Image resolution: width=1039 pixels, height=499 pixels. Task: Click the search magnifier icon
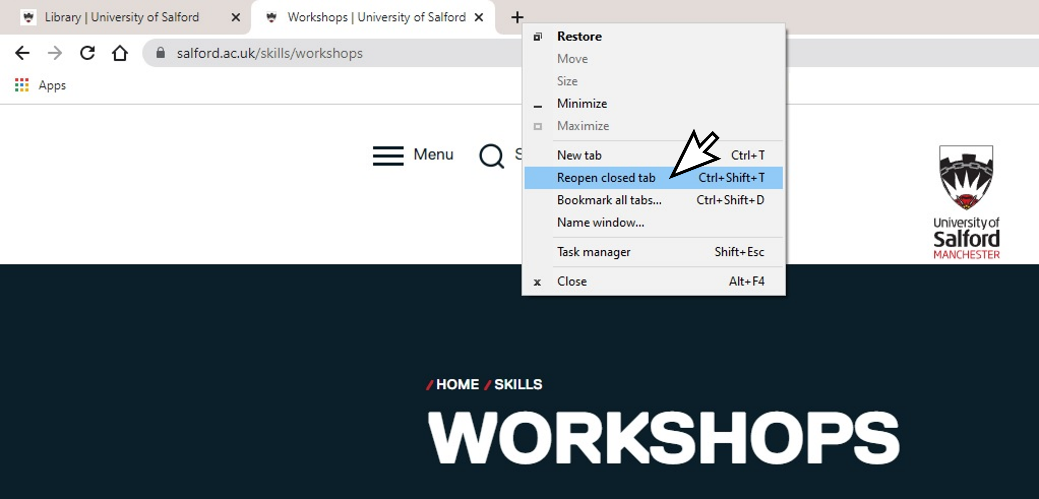(491, 156)
